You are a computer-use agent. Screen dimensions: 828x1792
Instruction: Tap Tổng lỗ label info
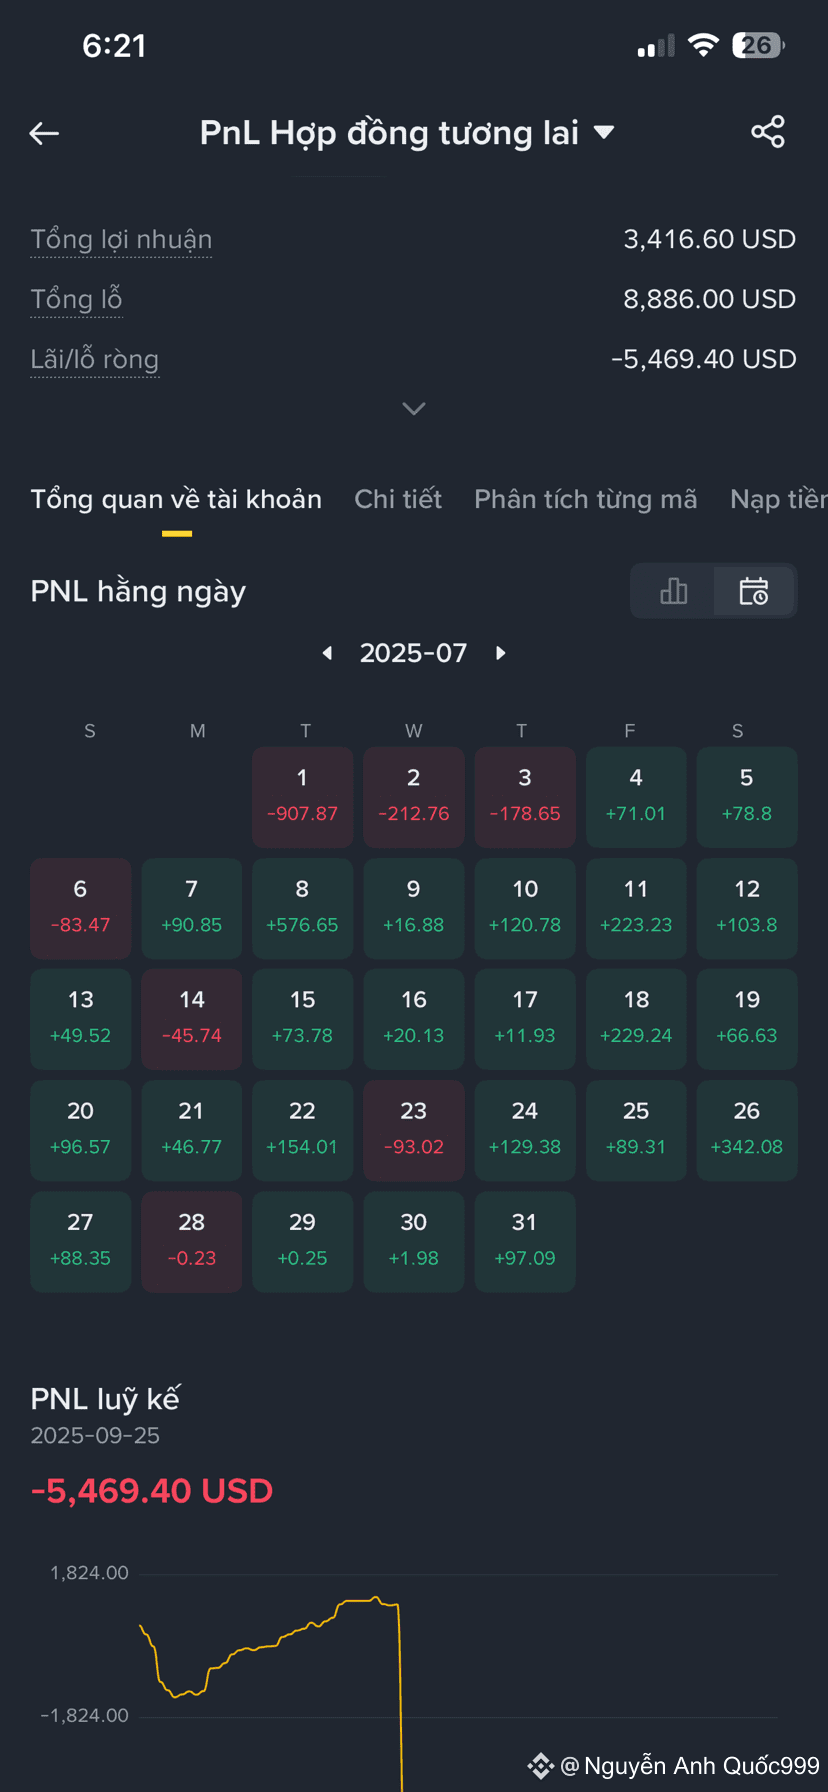[76, 300]
